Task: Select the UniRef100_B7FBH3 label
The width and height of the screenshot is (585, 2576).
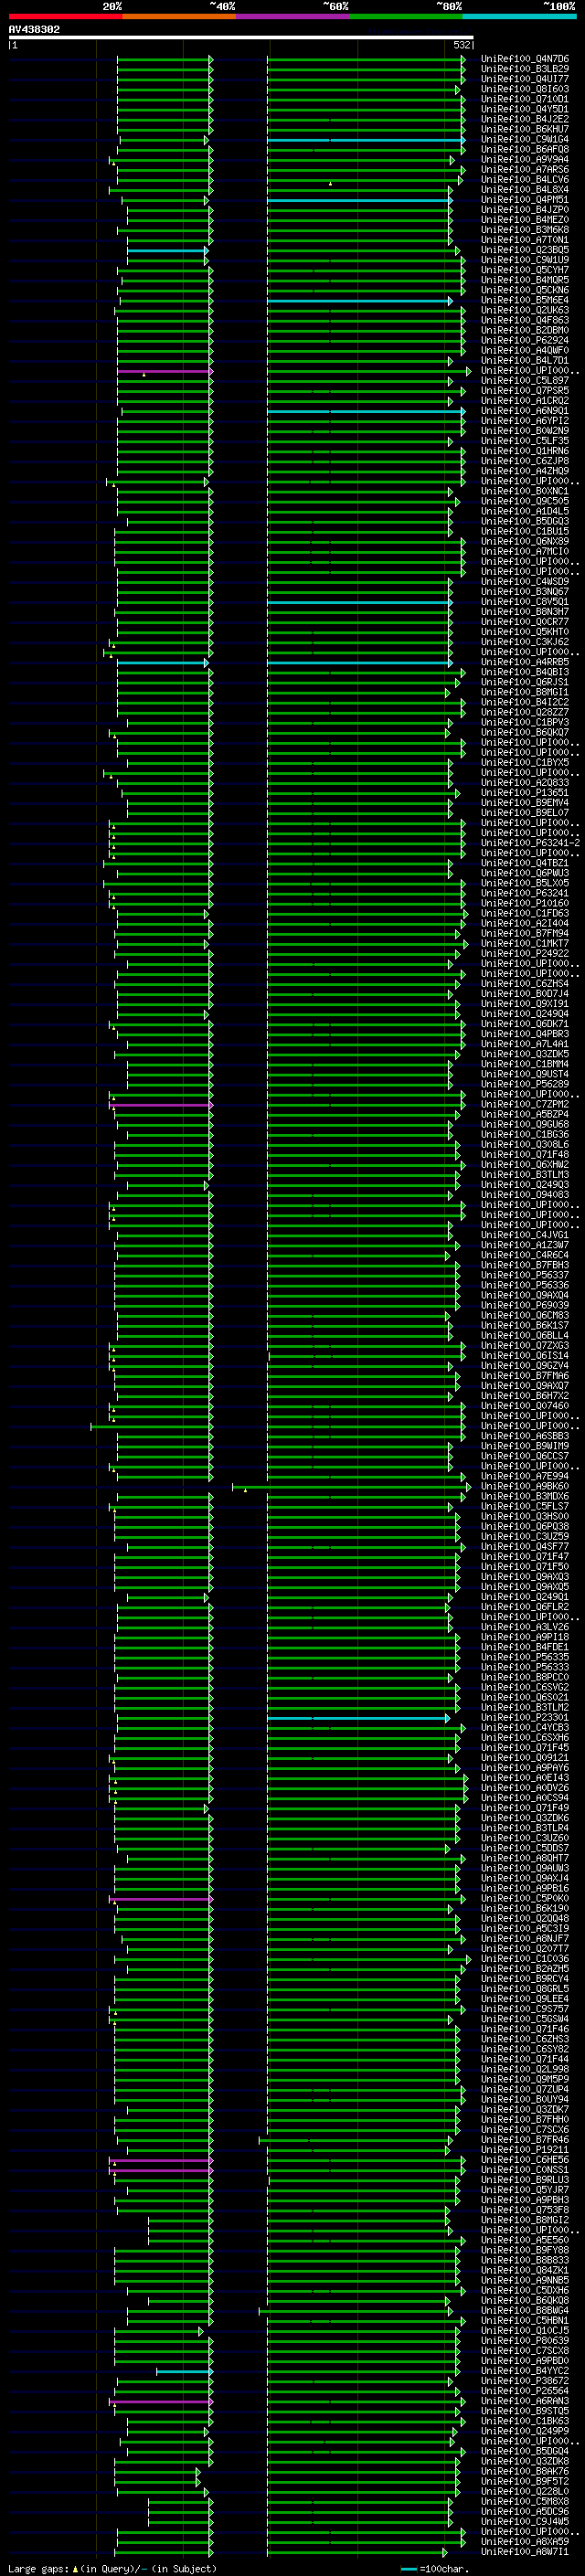Action: [525, 1265]
